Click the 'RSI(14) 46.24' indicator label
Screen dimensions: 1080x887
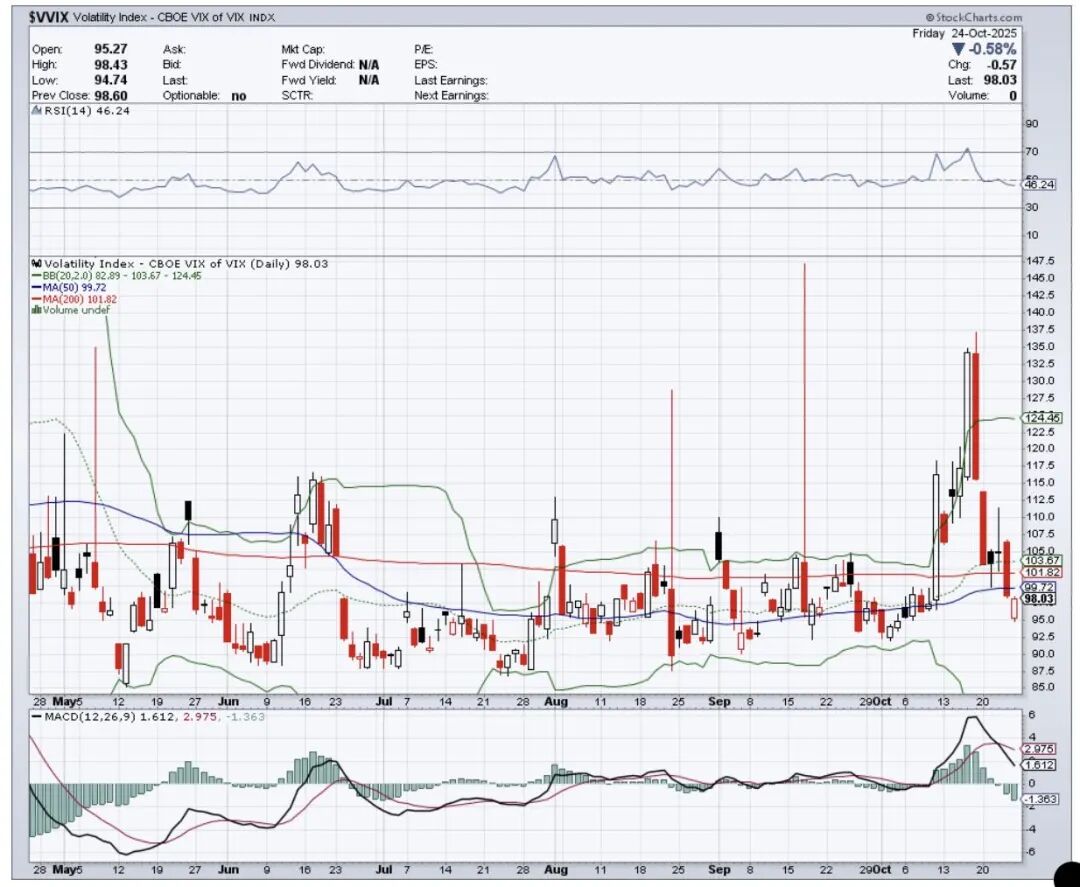87,111
